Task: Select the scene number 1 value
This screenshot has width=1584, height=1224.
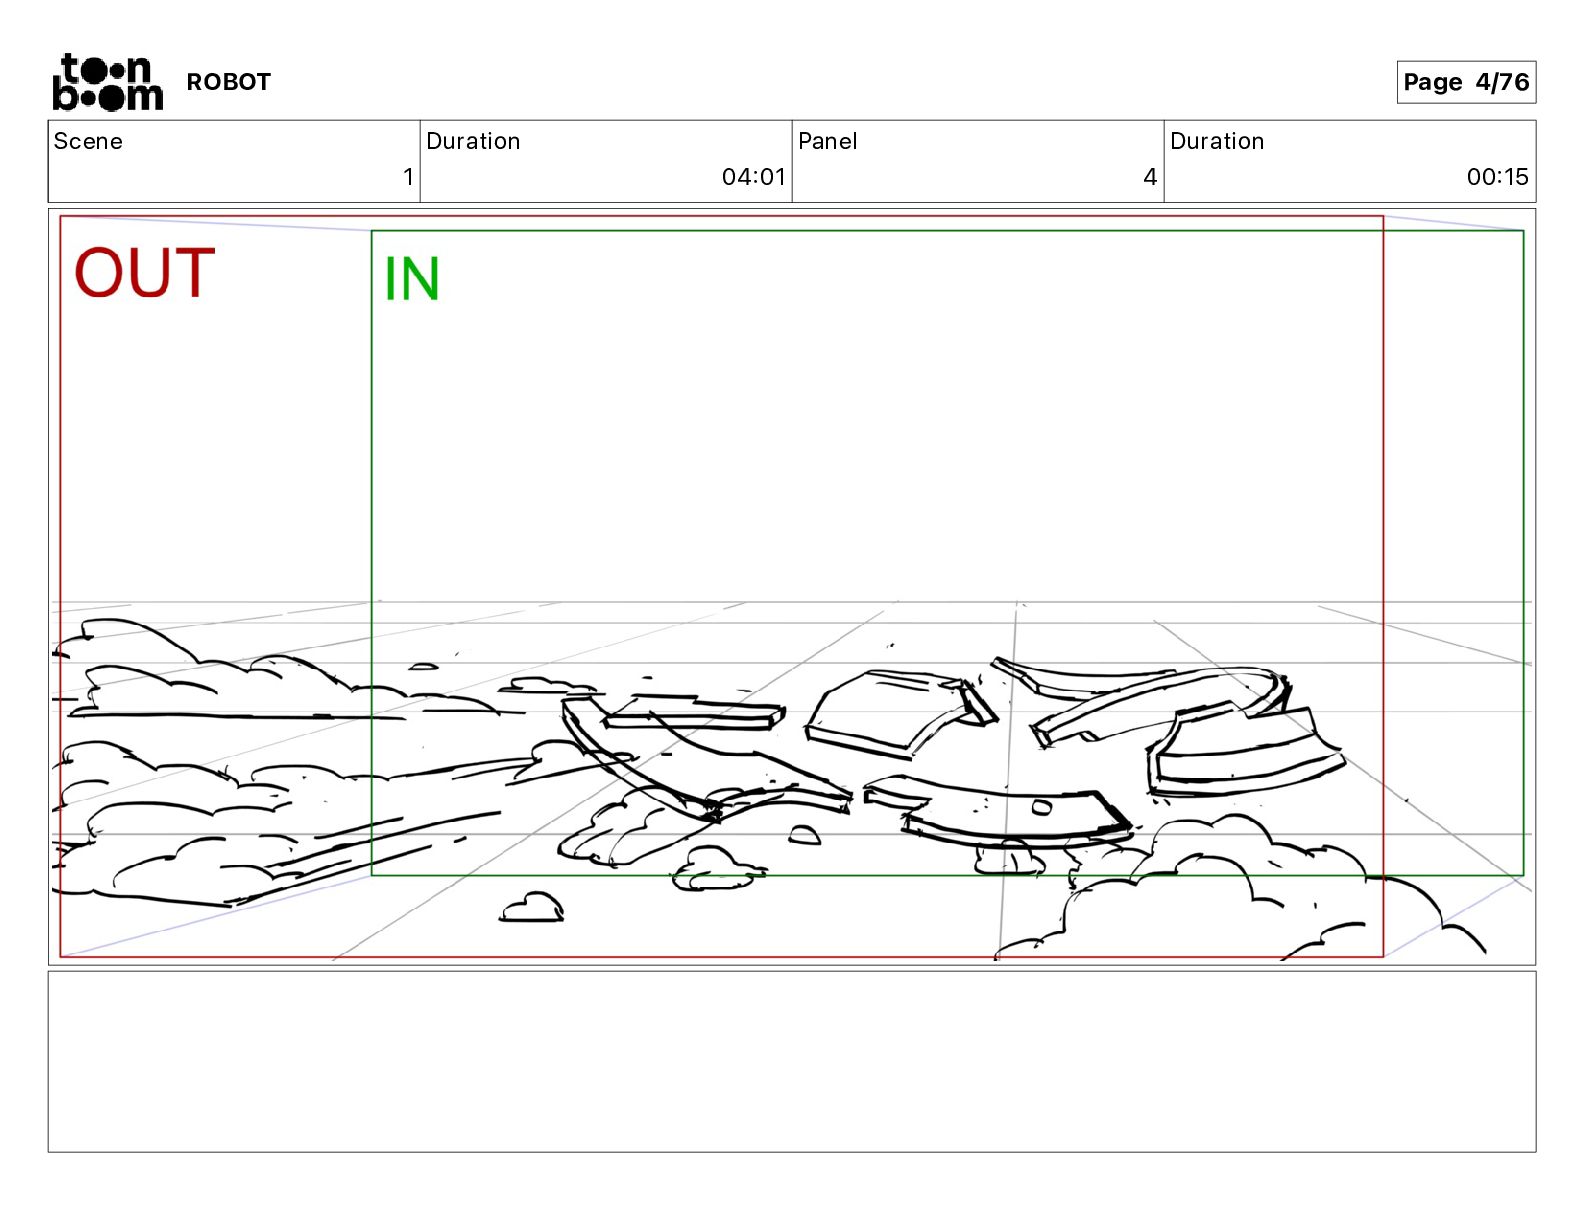Action: tap(408, 177)
